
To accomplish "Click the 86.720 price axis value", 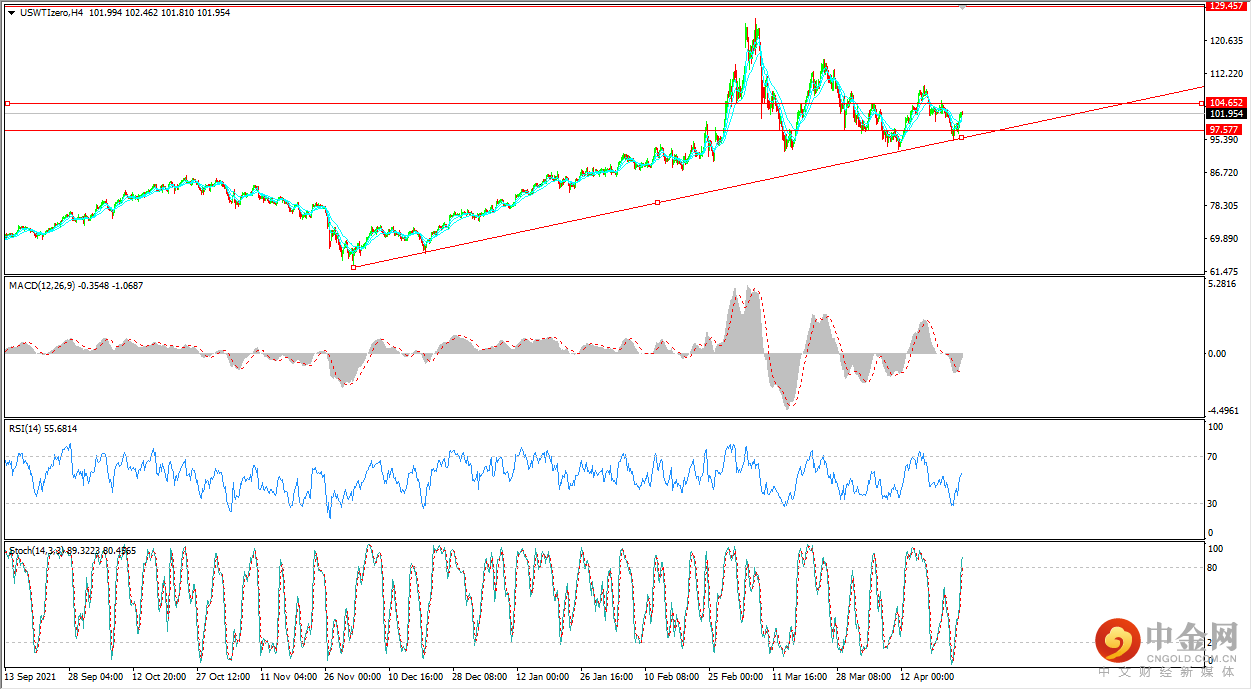I will 1225,173.
